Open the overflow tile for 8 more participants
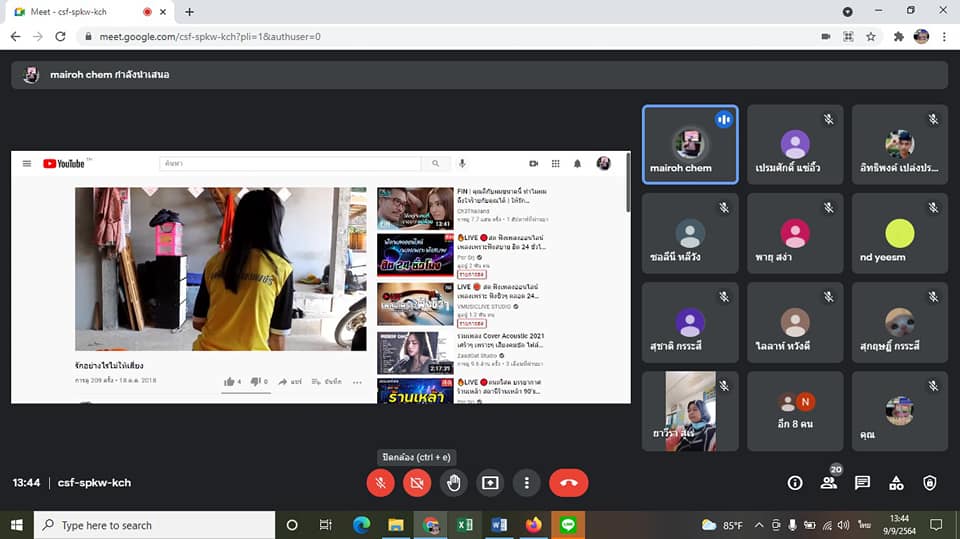Viewport: 960px width, 539px height. (x=795, y=411)
